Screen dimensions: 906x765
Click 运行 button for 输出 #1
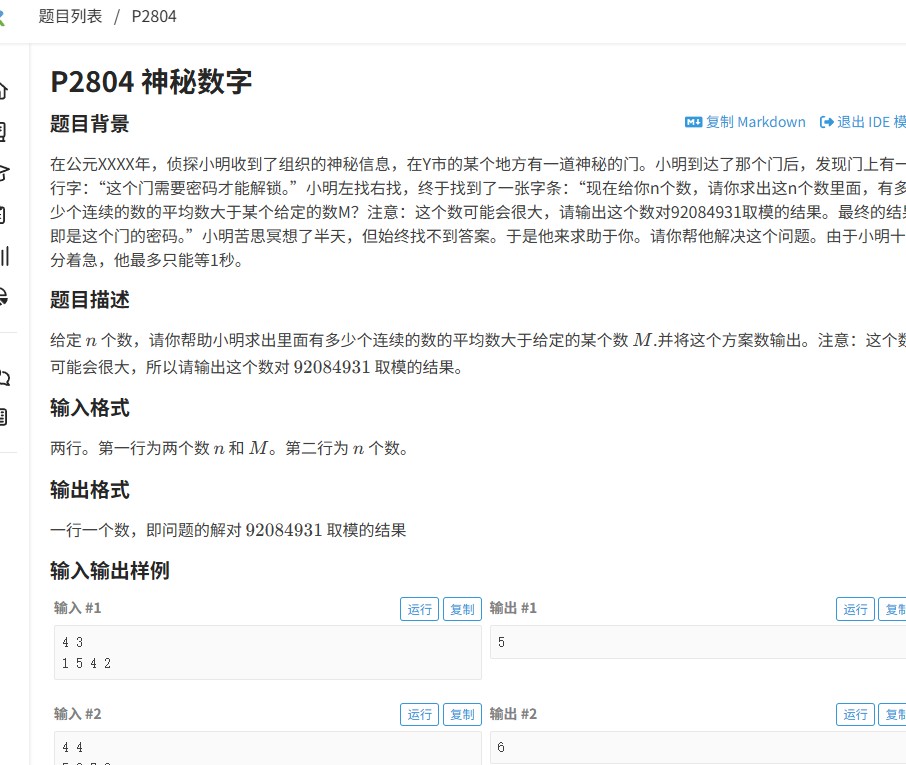855,609
